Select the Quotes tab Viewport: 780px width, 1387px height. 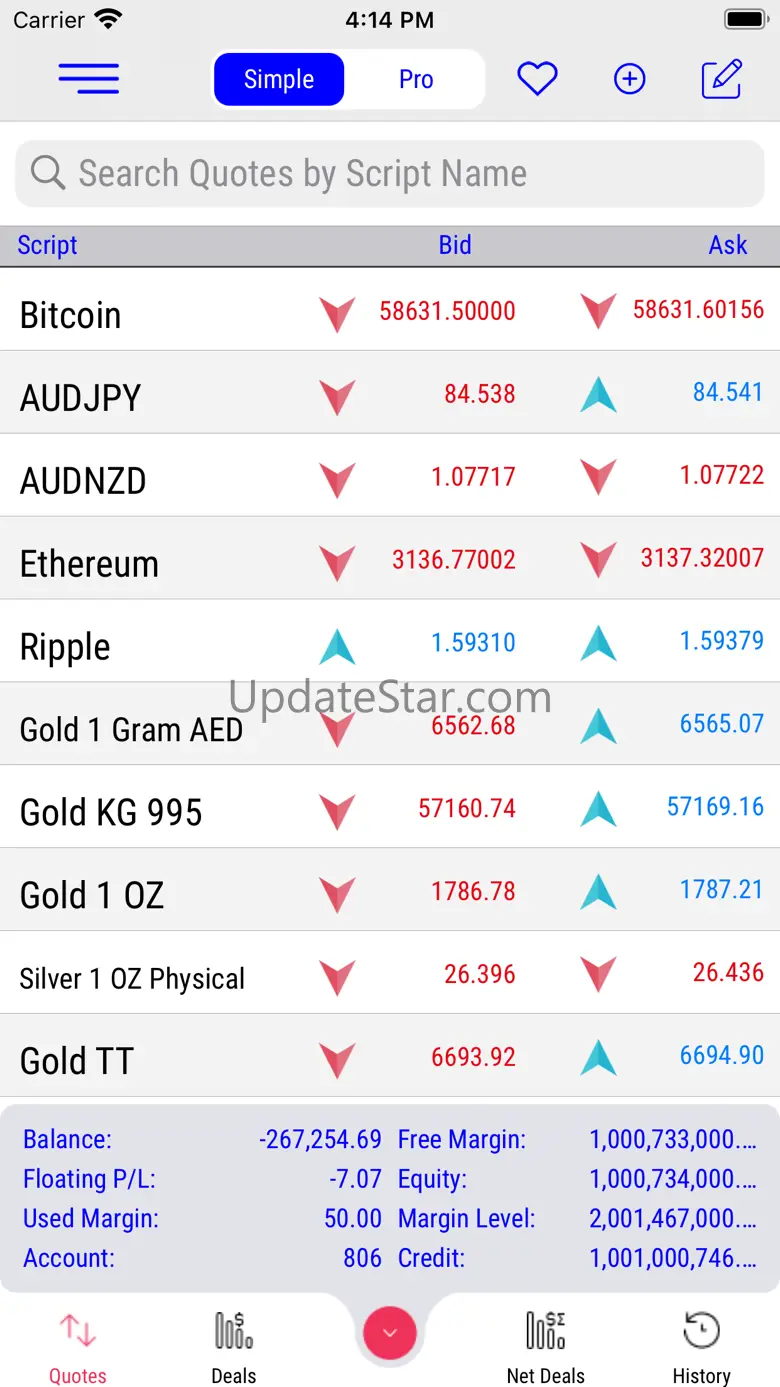78,1346
